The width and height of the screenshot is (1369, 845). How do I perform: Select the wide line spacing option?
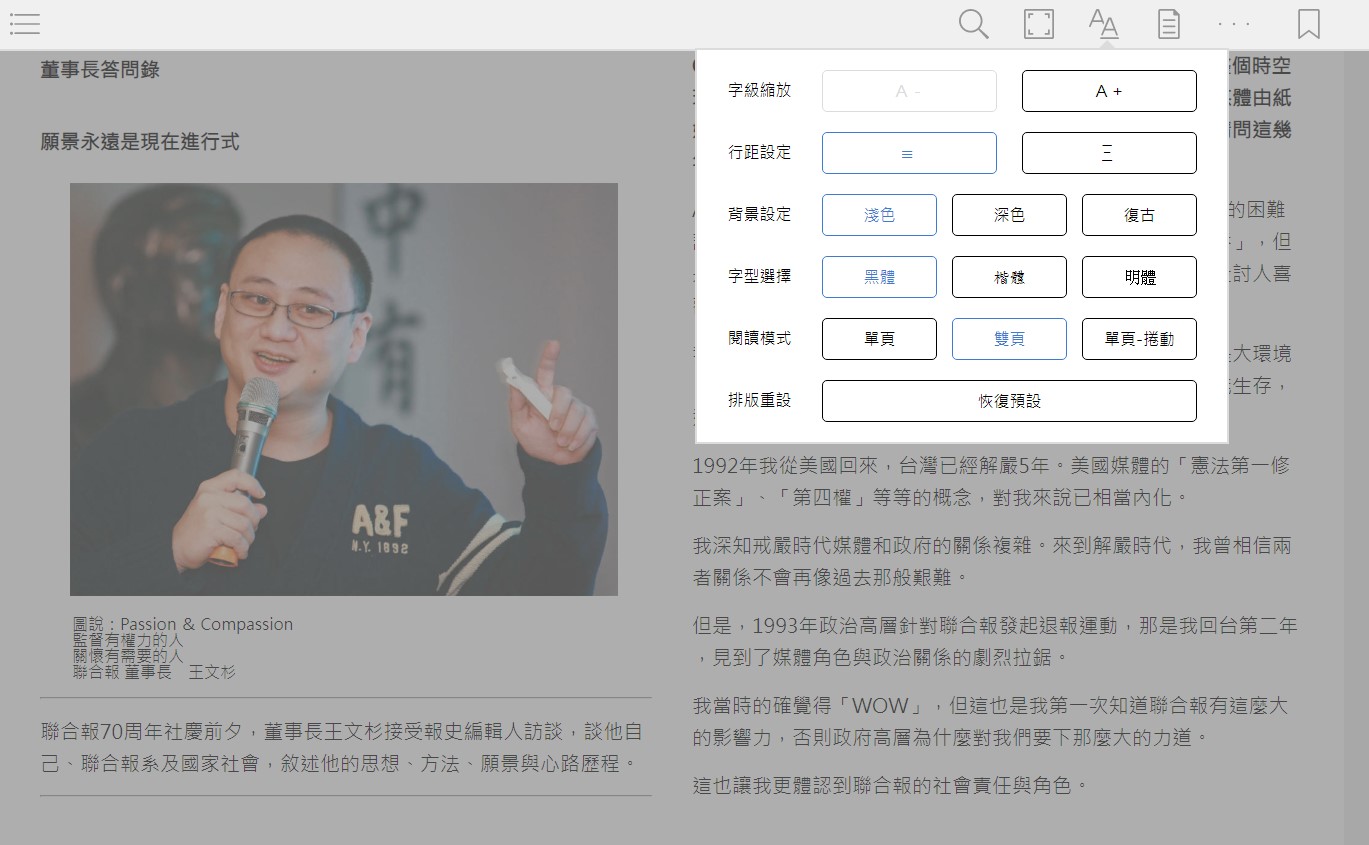coord(1108,153)
